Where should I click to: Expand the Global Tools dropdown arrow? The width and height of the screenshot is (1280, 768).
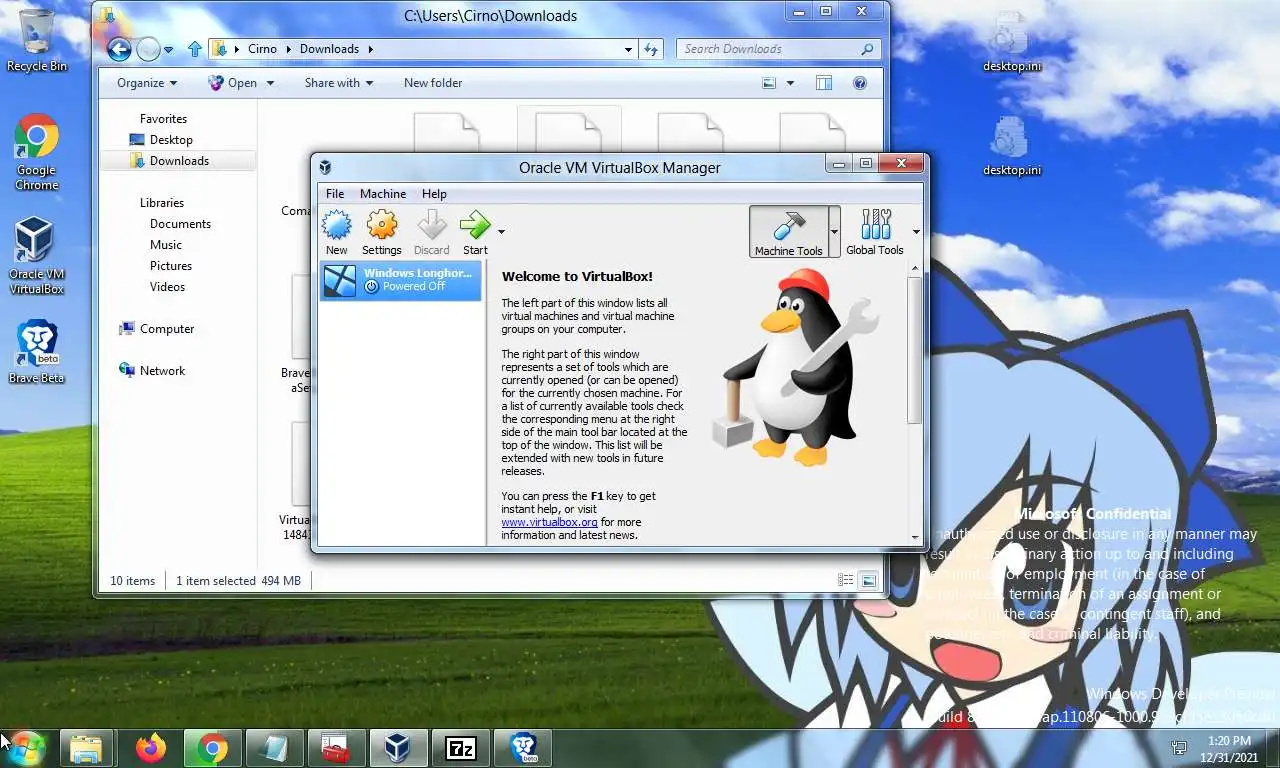[x=916, y=232]
